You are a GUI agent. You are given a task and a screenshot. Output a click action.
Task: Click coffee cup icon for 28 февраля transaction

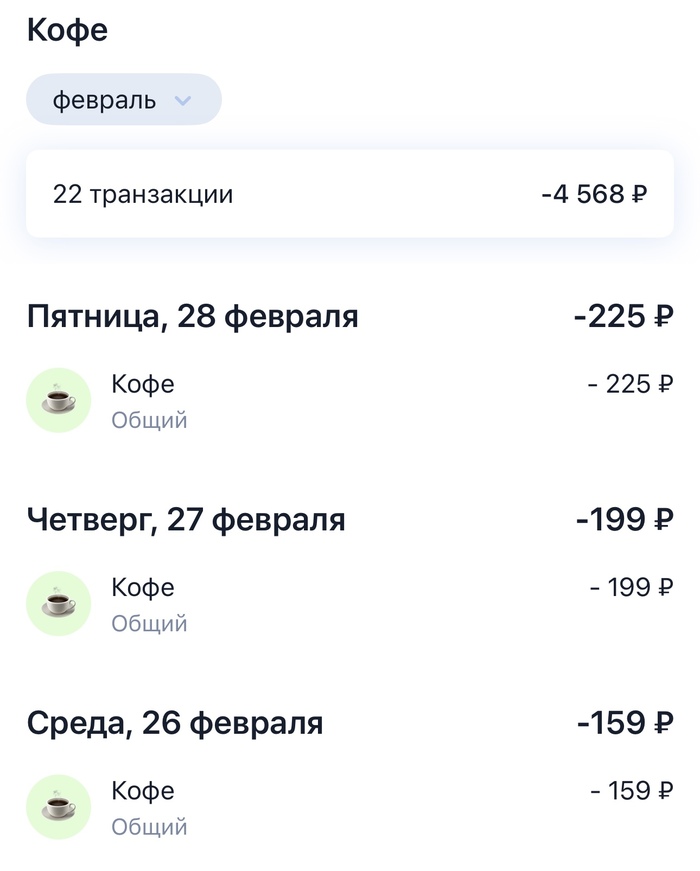point(58,400)
